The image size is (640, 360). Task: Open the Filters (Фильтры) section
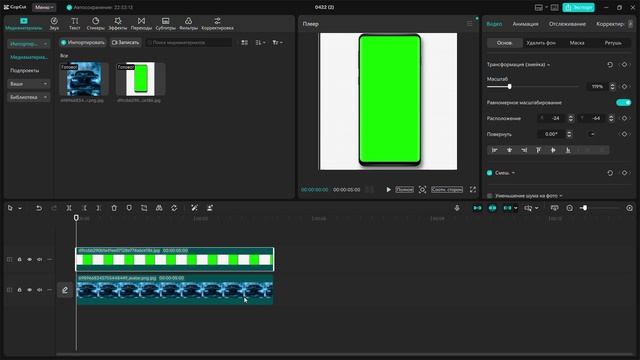point(188,24)
